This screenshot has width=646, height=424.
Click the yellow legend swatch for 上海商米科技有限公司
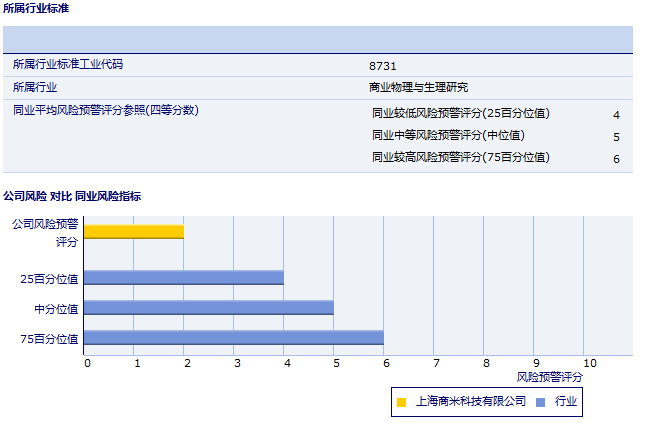401,402
